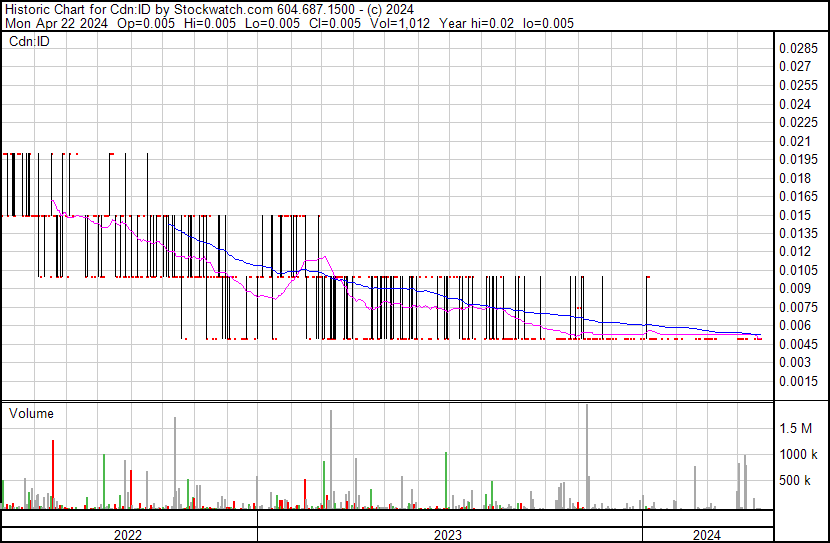Click the 0.0015 price axis label
The height and width of the screenshot is (543, 830).
click(798, 382)
